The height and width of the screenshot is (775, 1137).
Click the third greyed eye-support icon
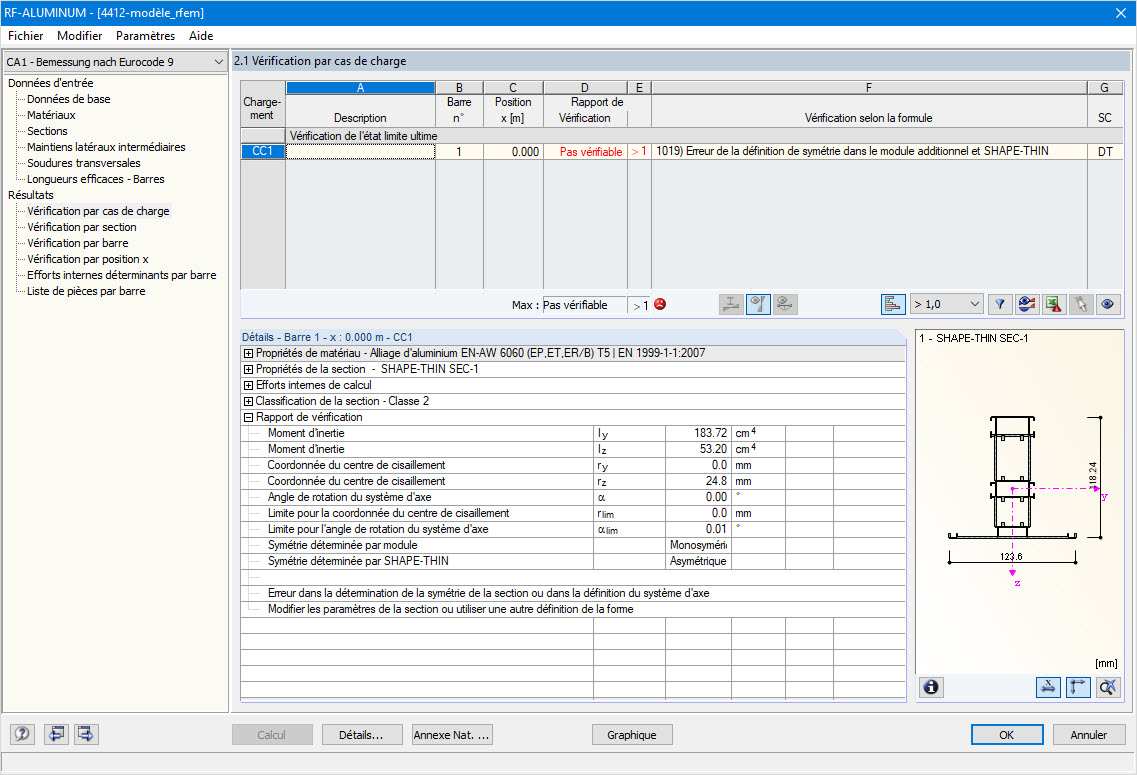785,304
